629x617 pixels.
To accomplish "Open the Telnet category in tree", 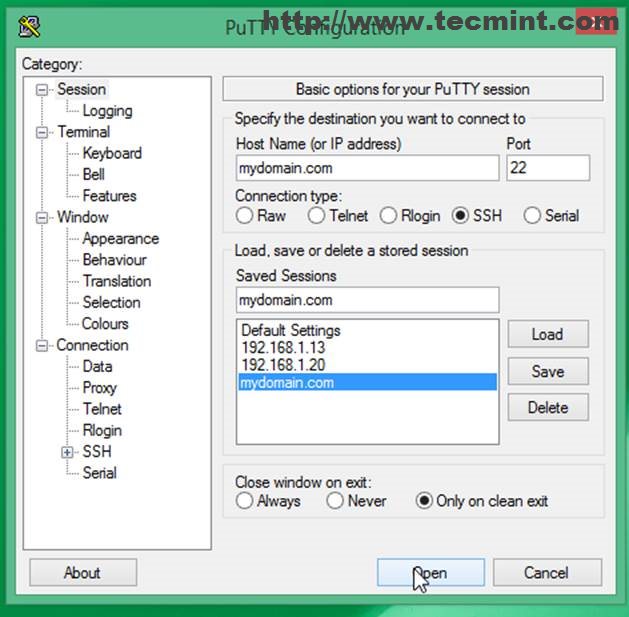I will pyautogui.click(x=102, y=409).
